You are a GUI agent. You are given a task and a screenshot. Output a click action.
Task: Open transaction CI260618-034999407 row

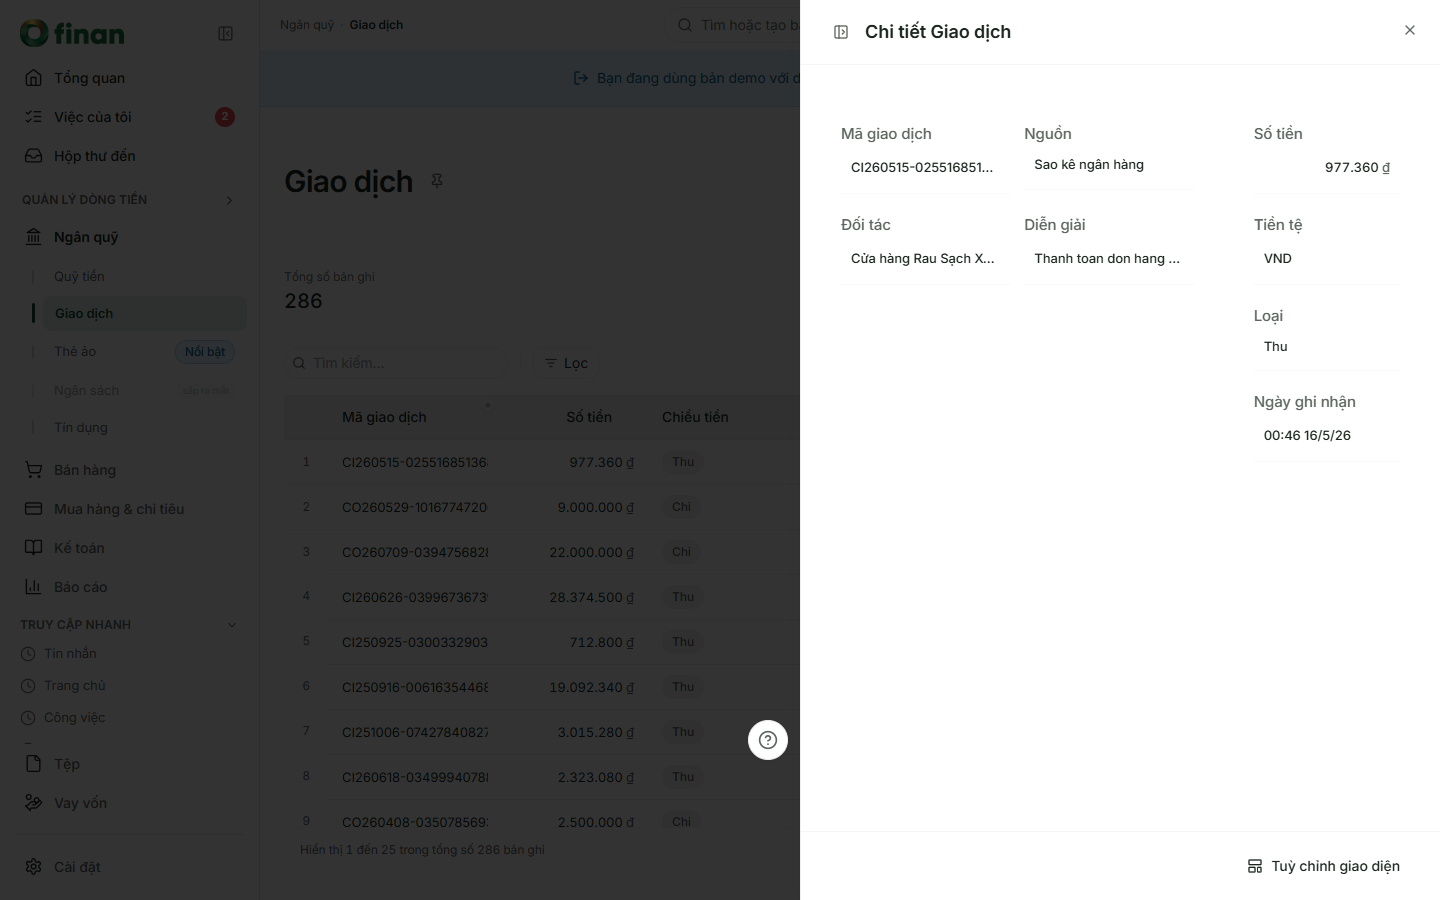pos(542,777)
